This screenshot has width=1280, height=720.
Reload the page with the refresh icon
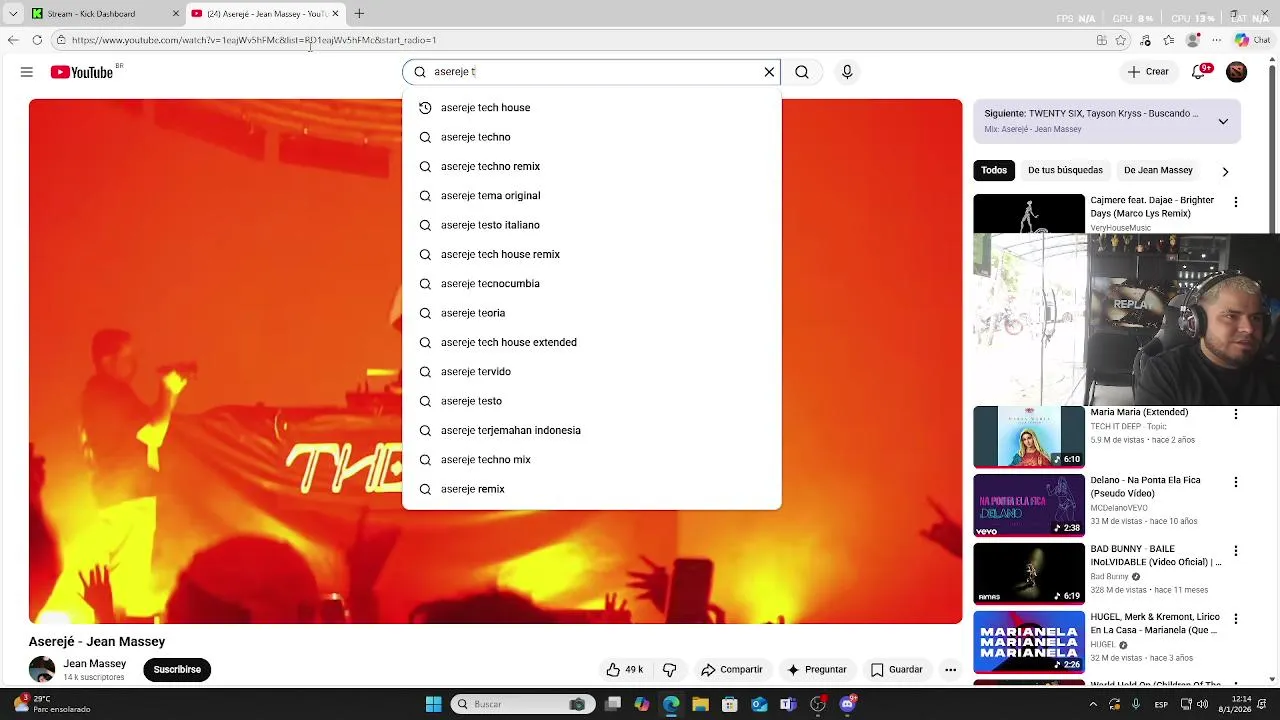pyautogui.click(x=37, y=40)
